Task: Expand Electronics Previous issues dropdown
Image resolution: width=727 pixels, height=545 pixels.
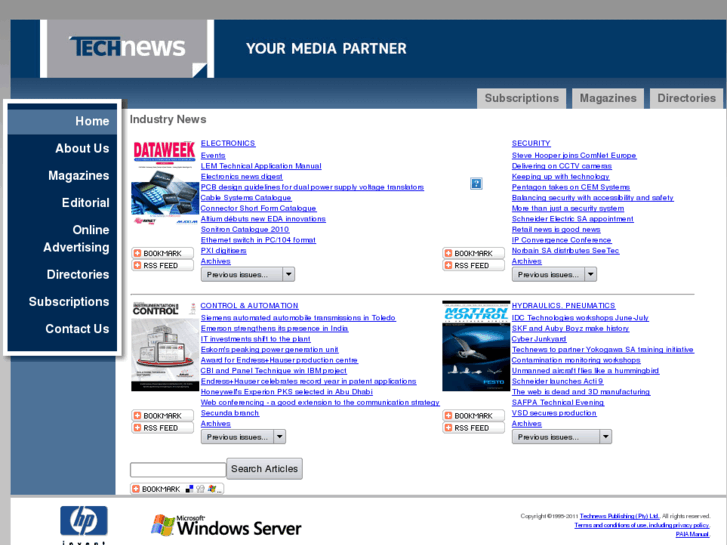Action: pos(248,275)
